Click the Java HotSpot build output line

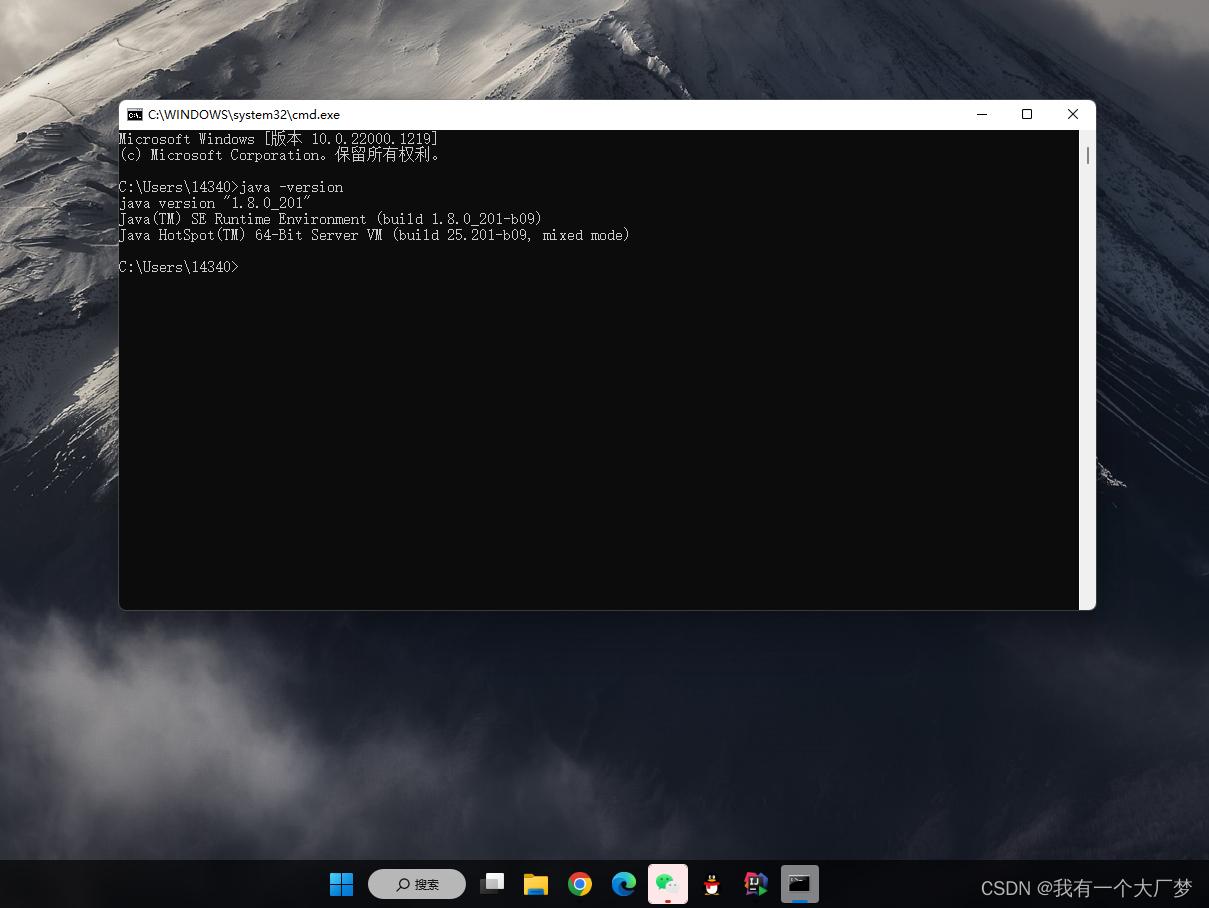[x=375, y=235]
